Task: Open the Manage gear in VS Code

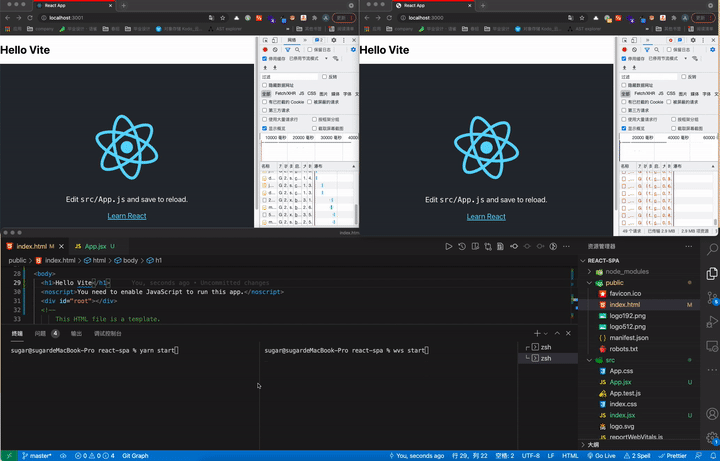Action: click(x=712, y=437)
